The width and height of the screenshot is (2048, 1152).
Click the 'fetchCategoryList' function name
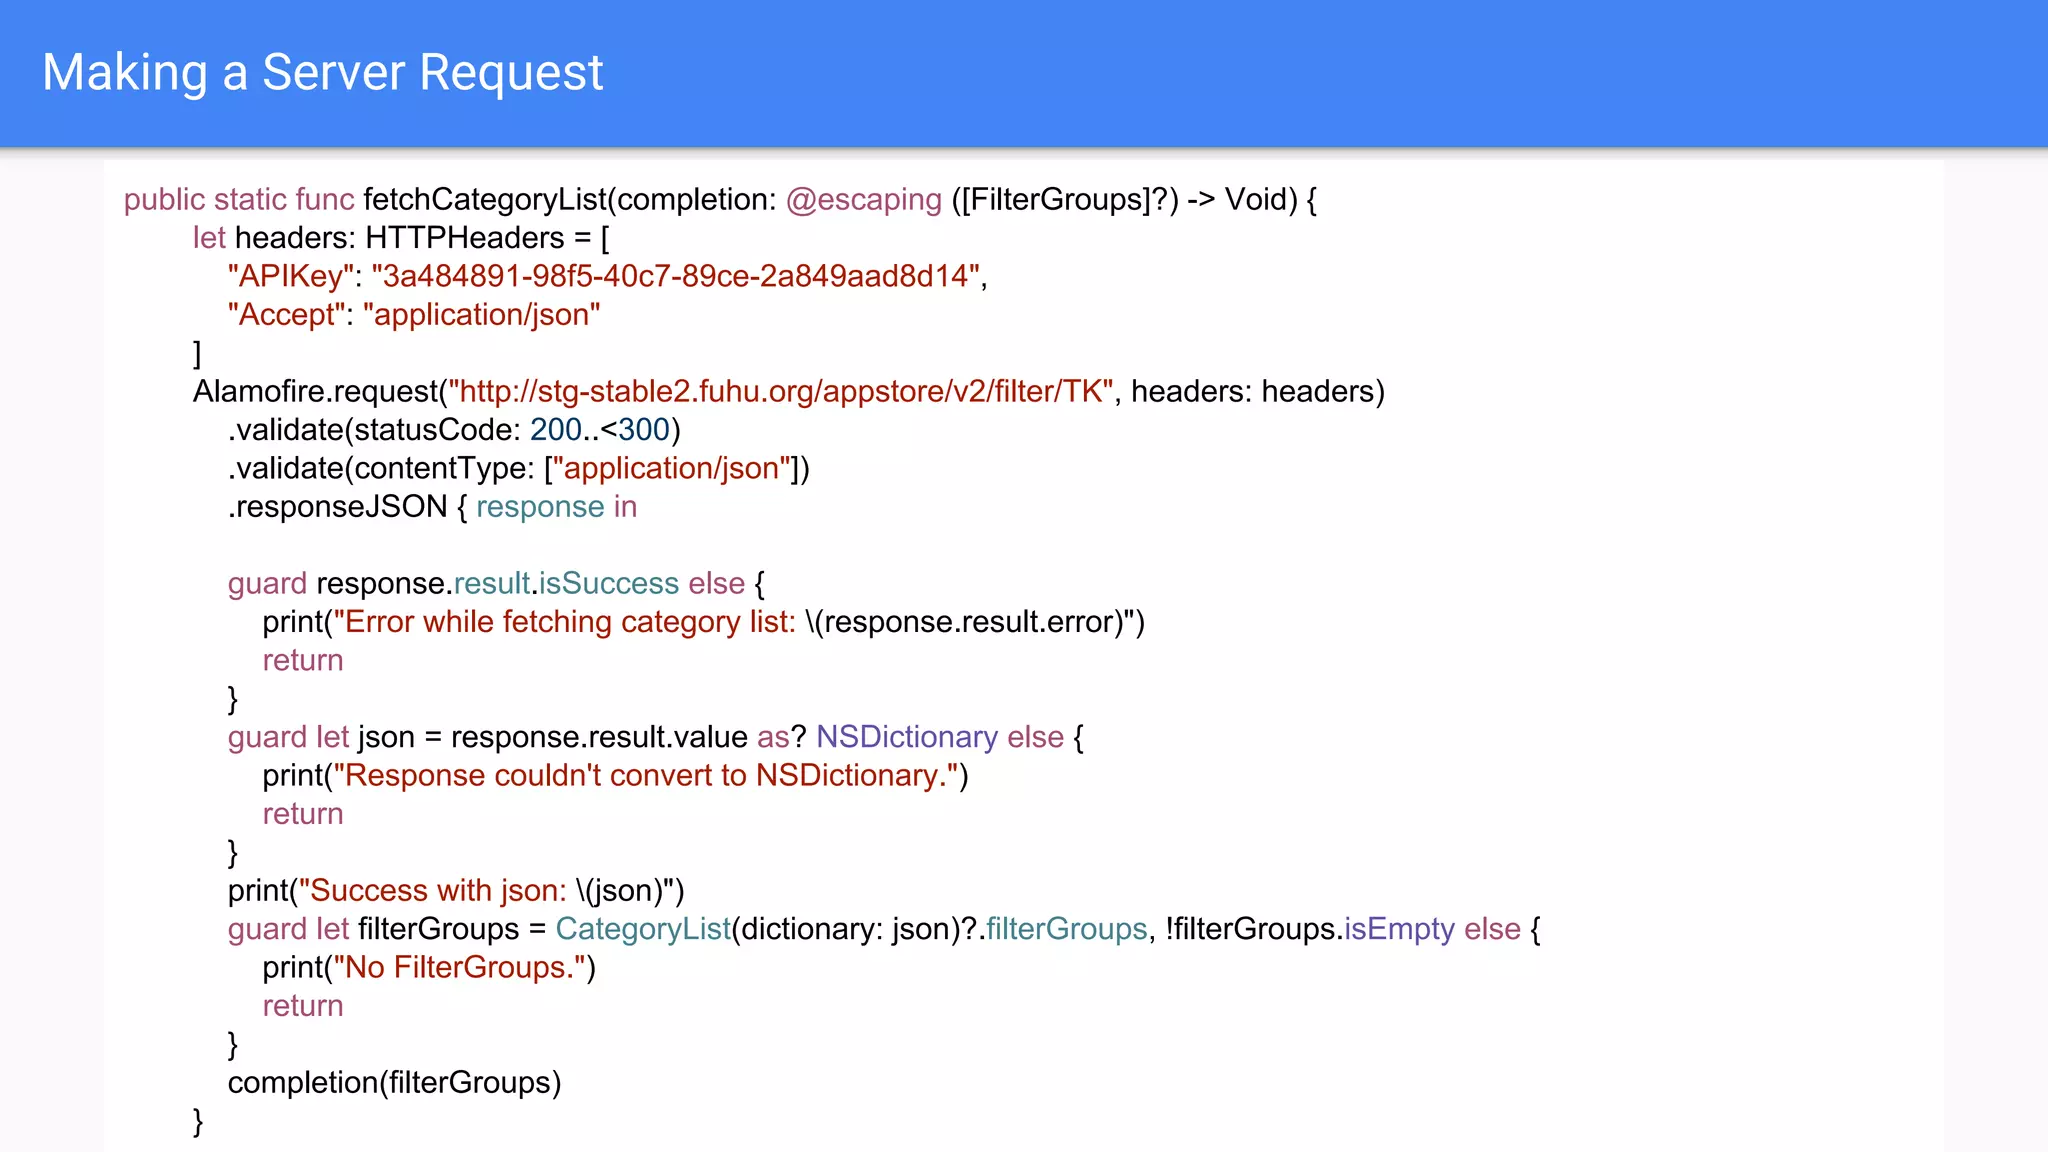click(485, 200)
